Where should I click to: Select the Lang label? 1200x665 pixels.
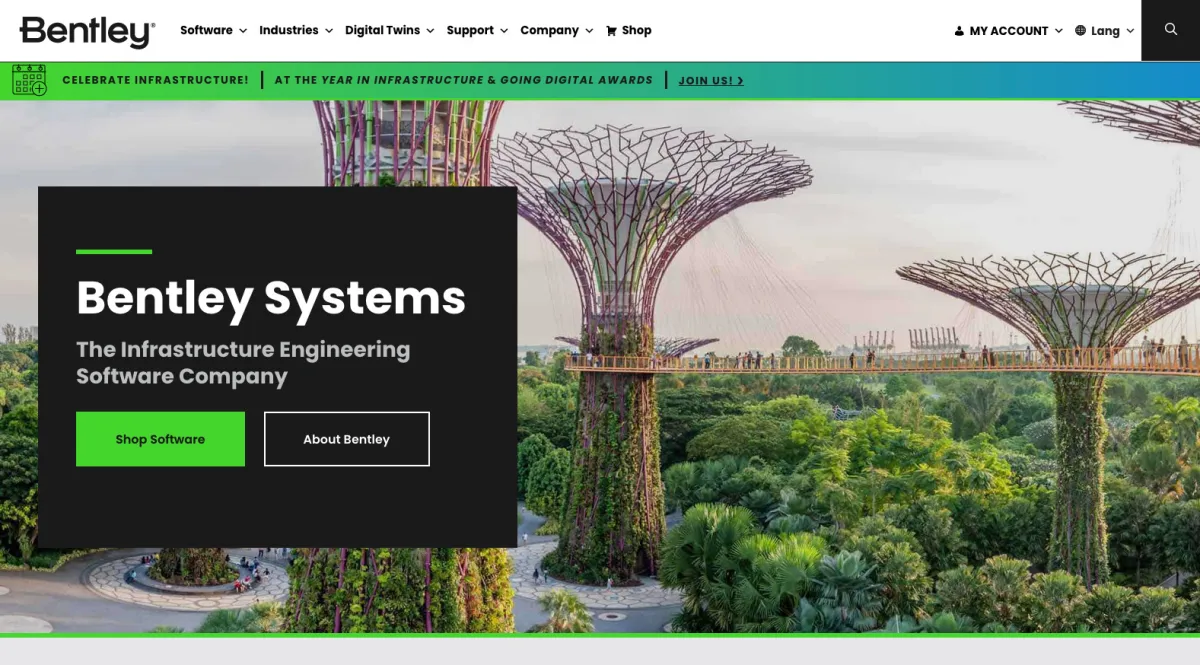coord(1105,31)
